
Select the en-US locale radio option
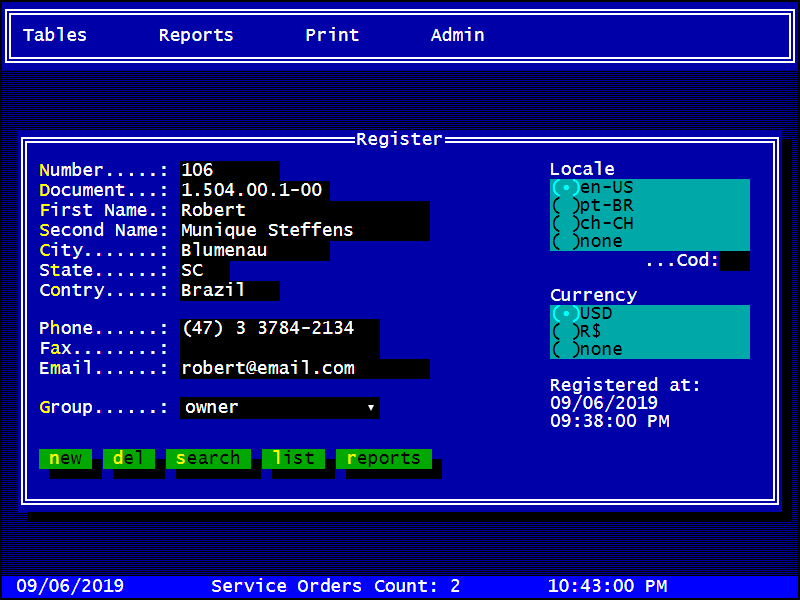pyautogui.click(x=649, y=188)
